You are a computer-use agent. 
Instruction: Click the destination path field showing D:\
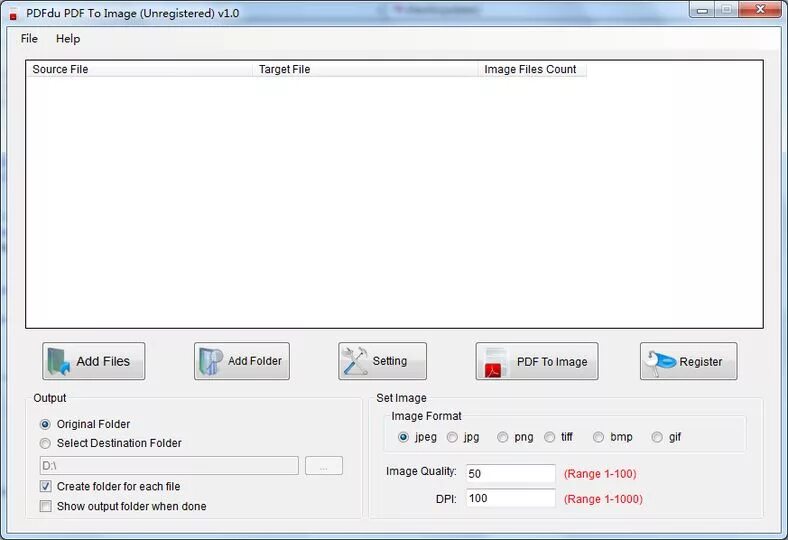pos(169,466)
